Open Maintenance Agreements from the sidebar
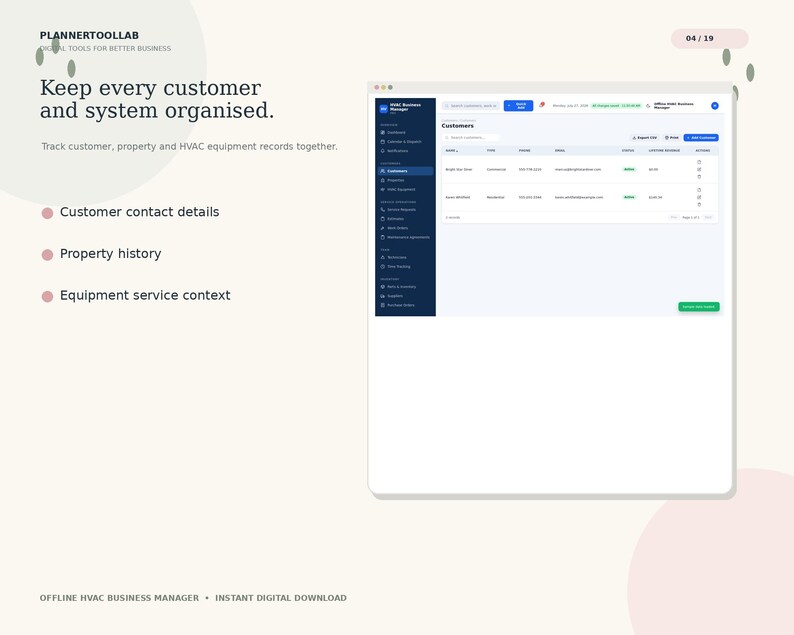 (405, 237)
